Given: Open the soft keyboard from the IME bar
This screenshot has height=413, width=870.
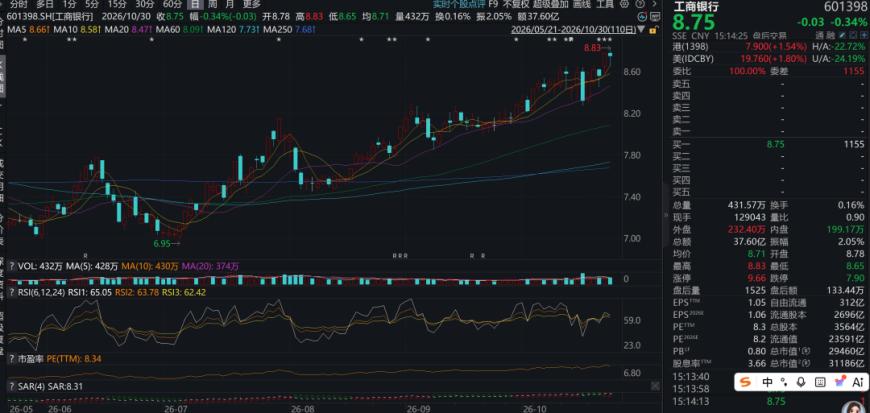Looking at the screenshot, I should click(820, 382).
